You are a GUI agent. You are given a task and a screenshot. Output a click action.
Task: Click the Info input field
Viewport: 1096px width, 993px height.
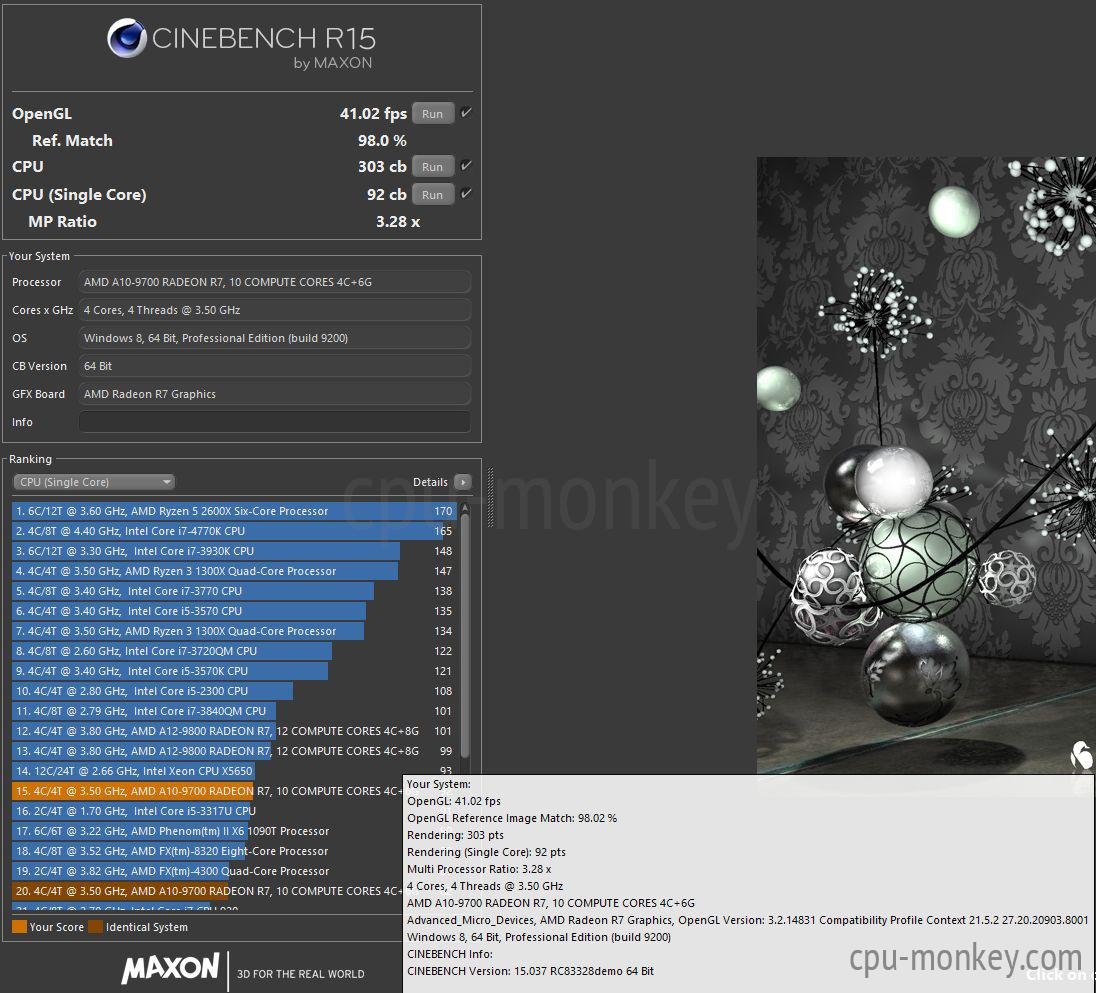click(274, 422)
